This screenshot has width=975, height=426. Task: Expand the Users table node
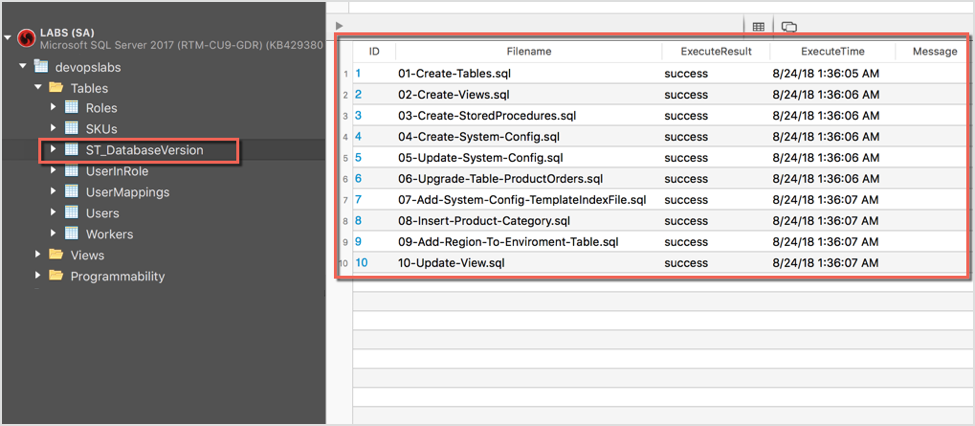click(x=54, y=213)
